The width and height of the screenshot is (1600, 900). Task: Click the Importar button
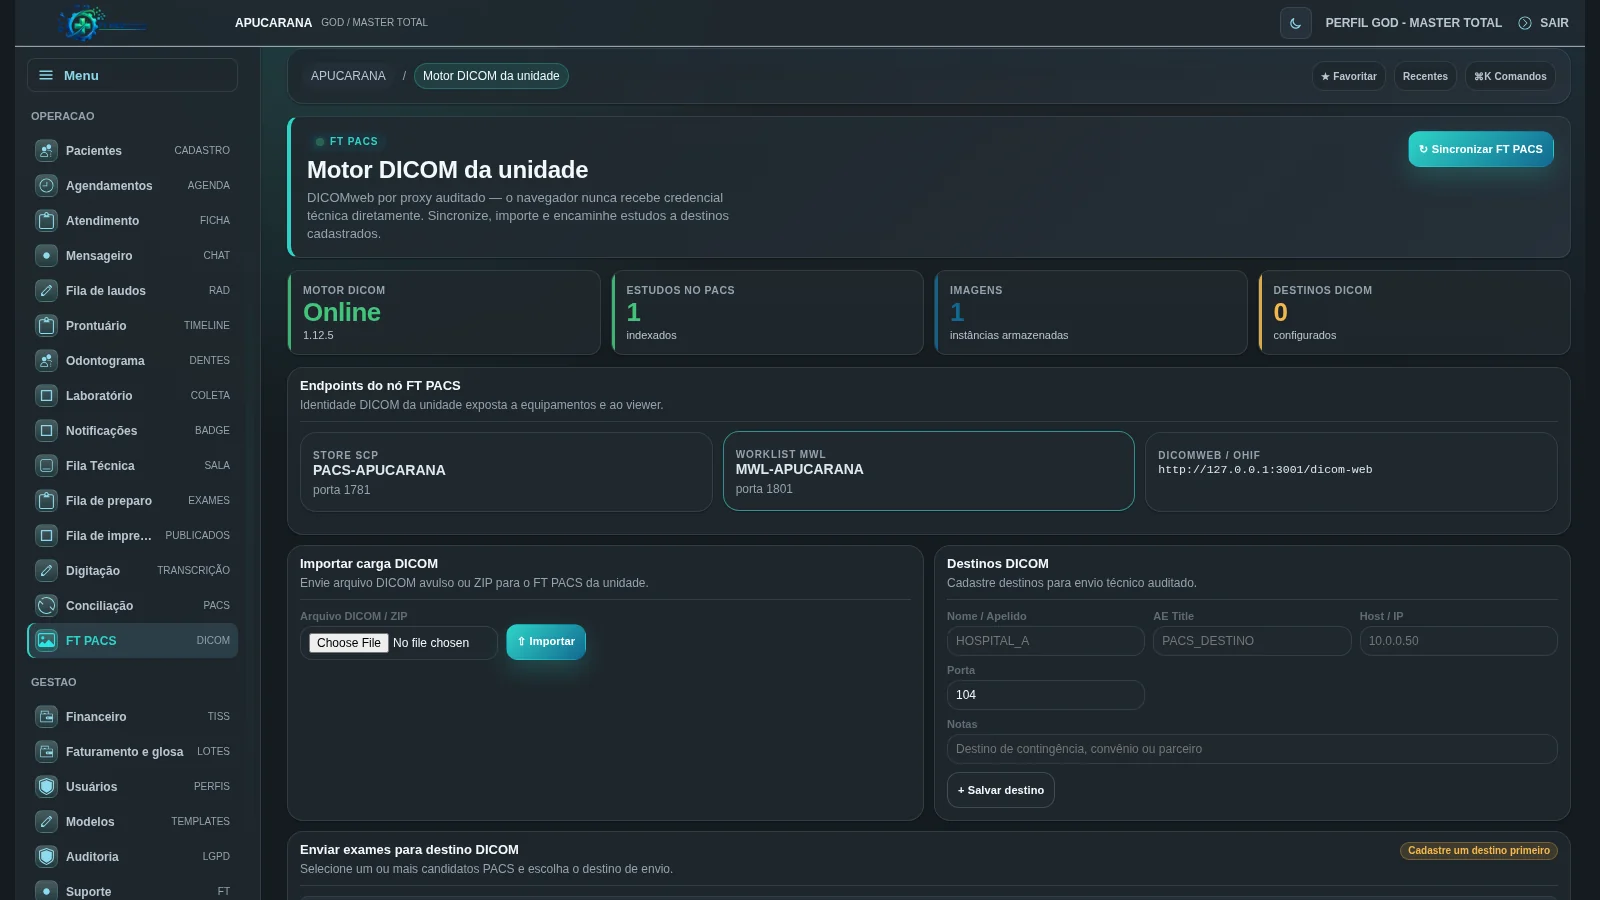(x=546, y=642)
